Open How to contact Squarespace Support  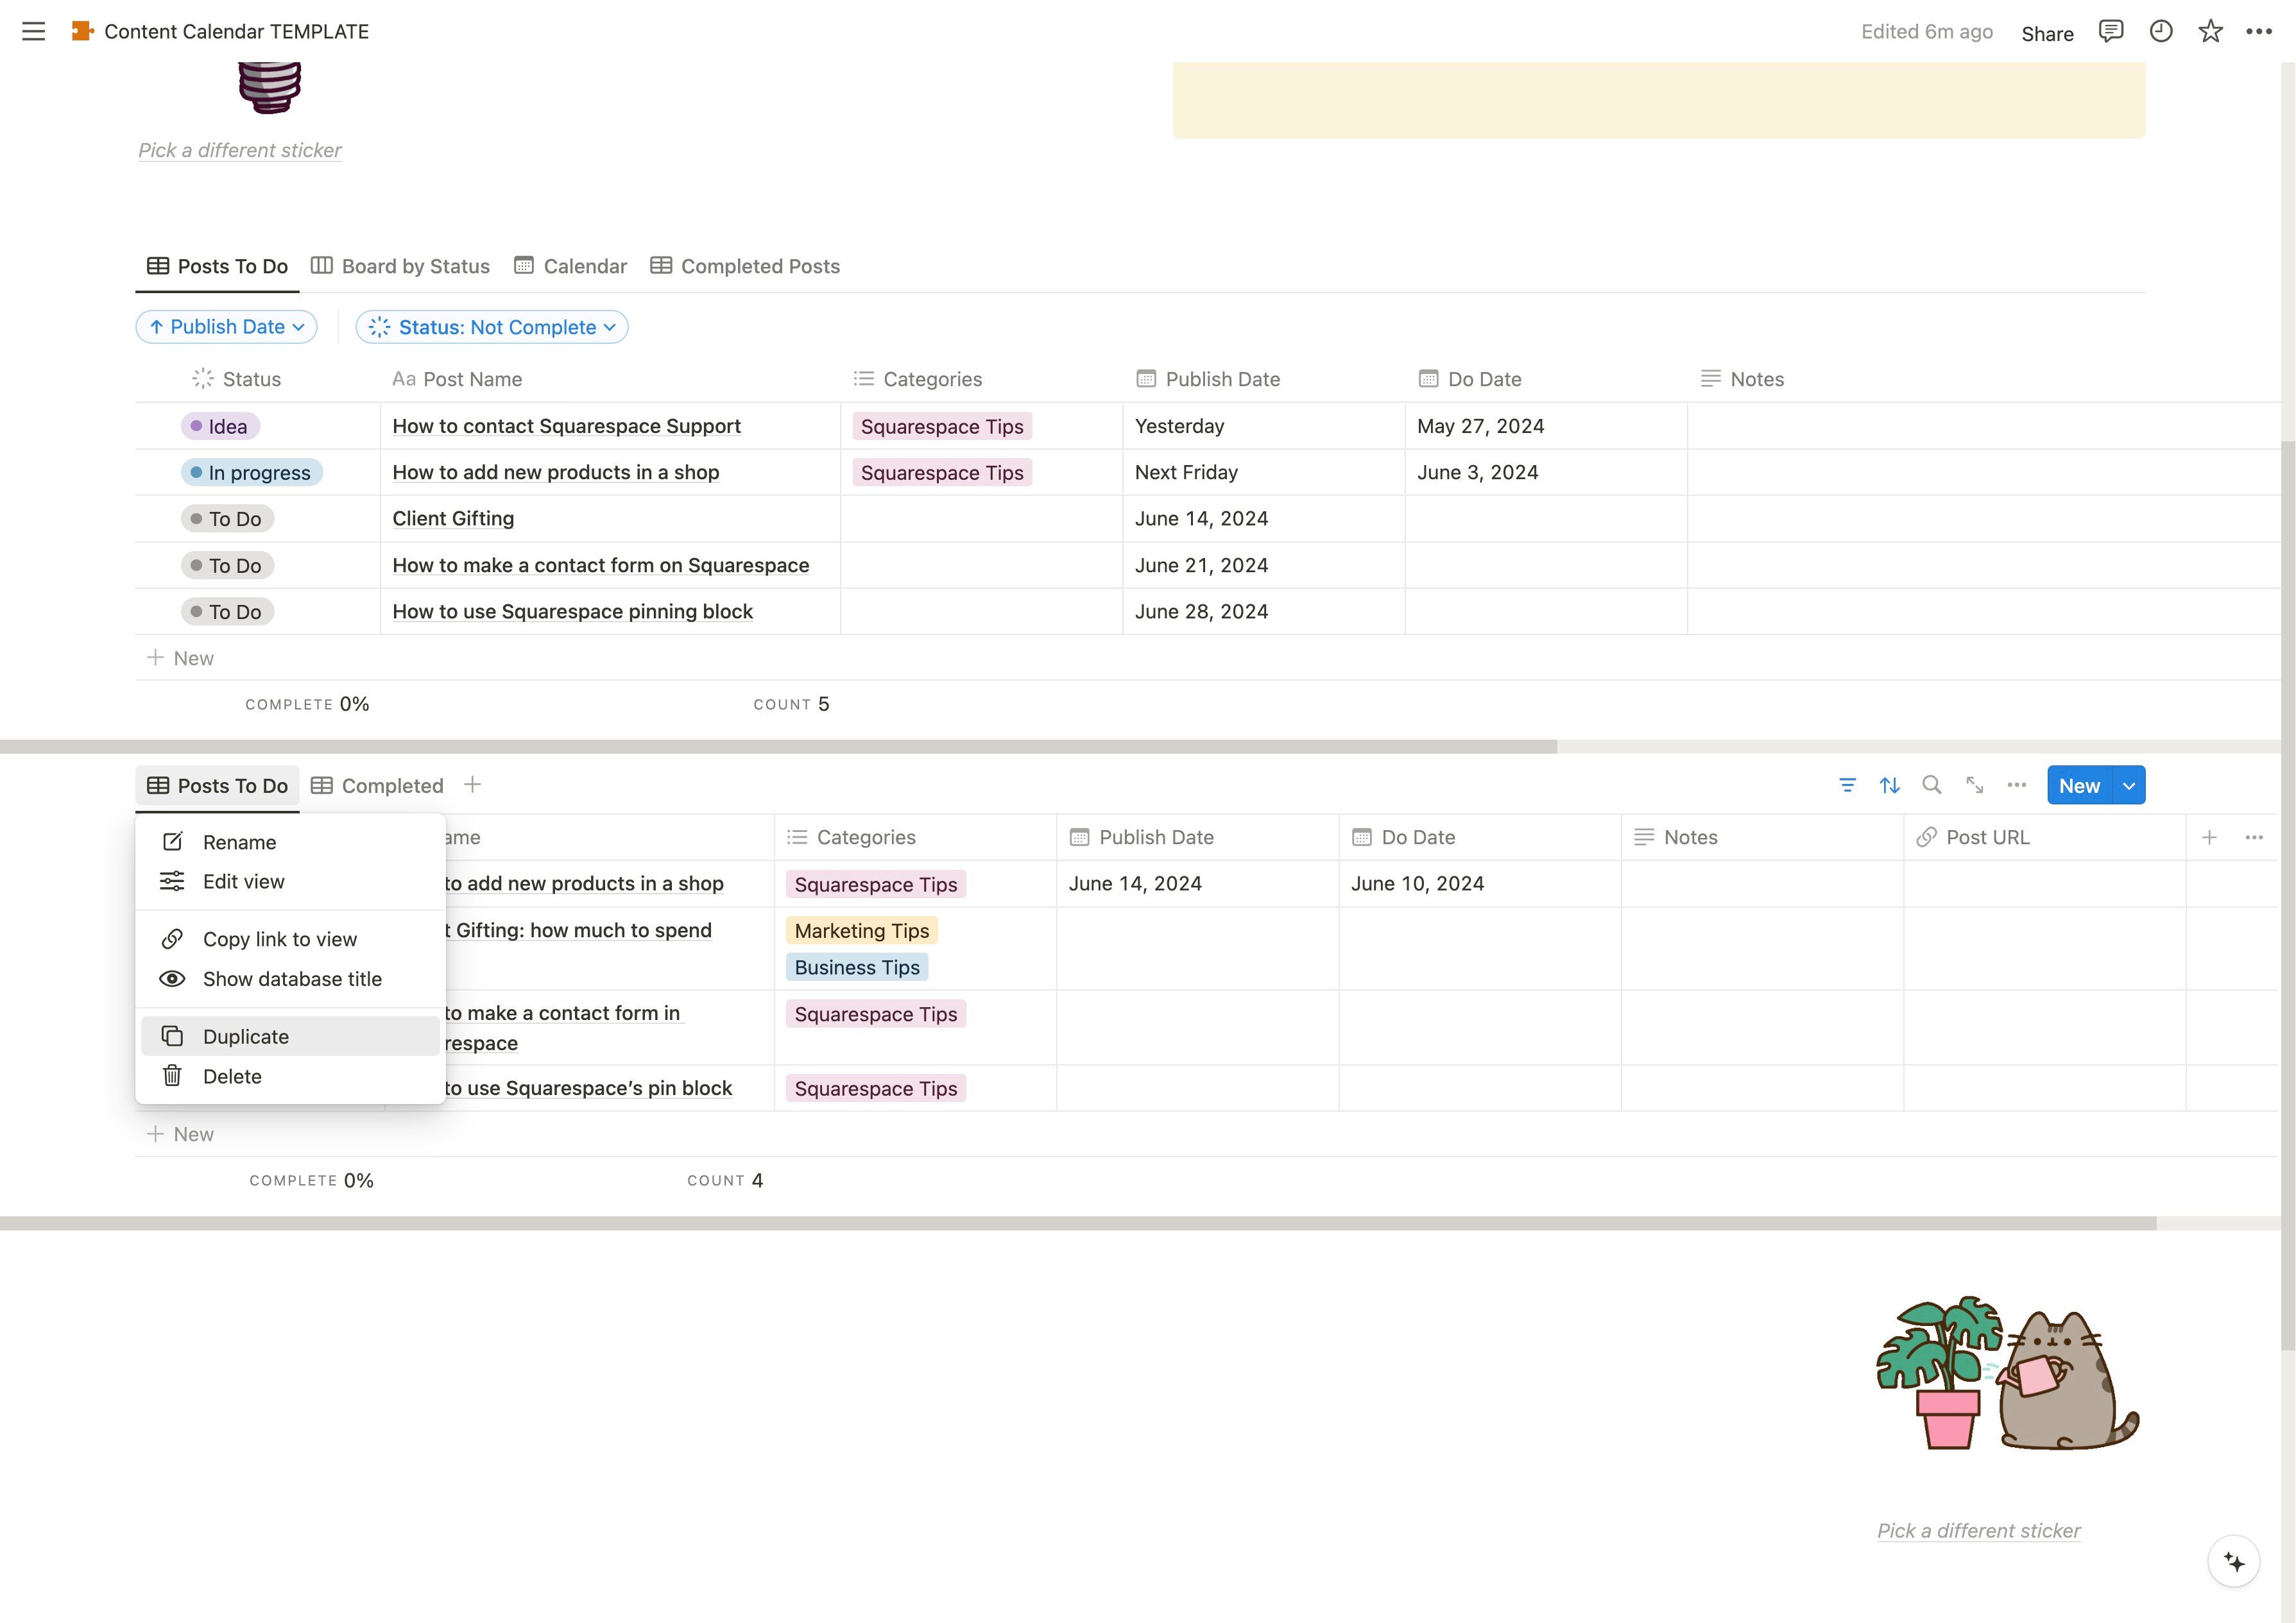coord(566,426)
